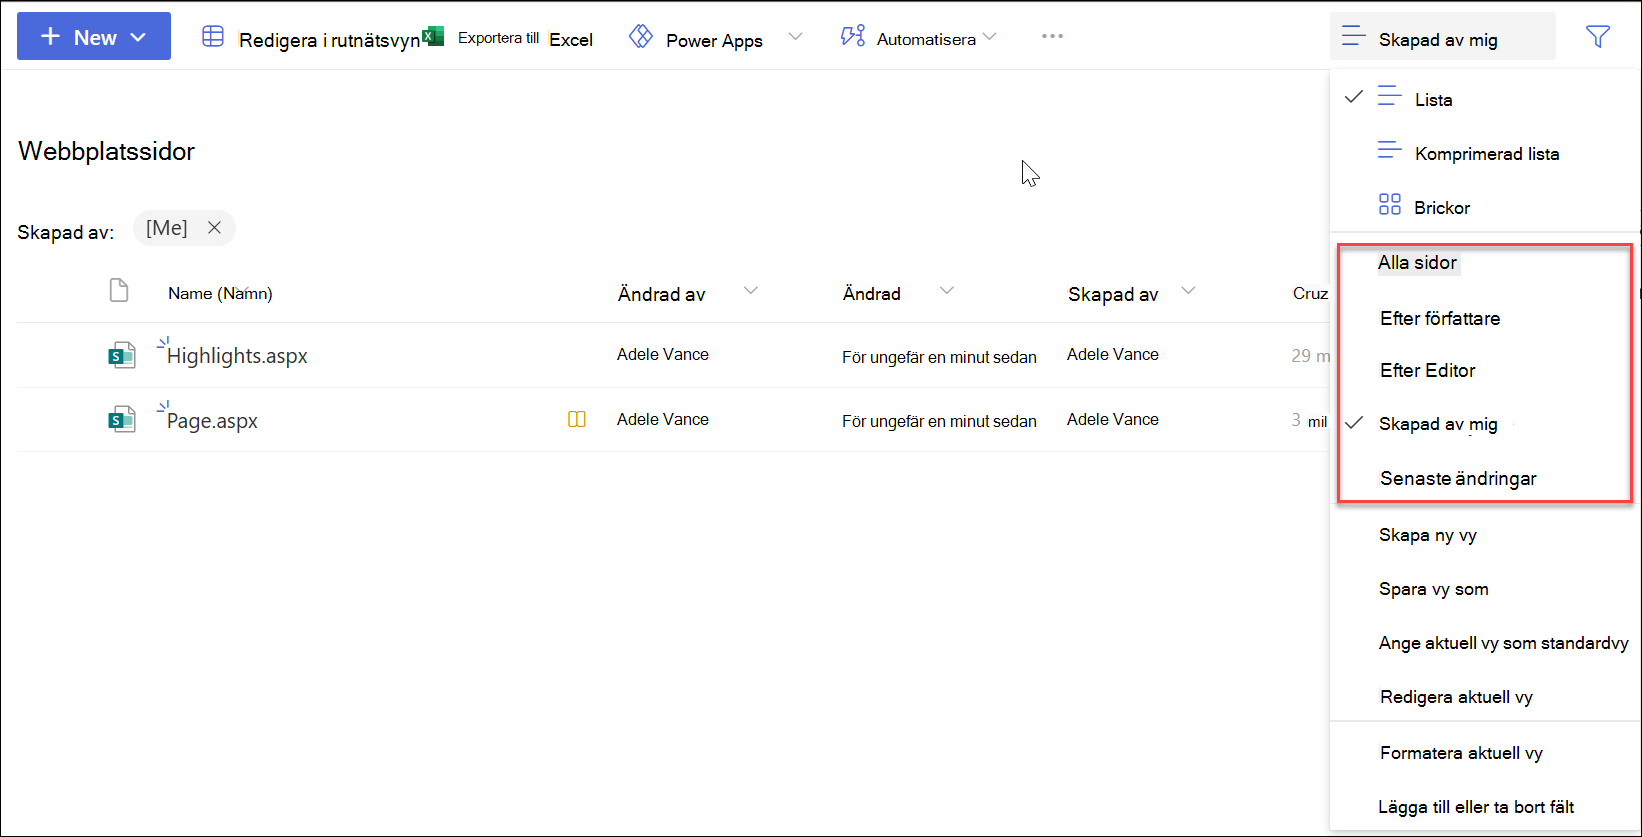1642x837 pixels.
Task: Click SharePoint icon beside Highlights.aspx
Action: click(x=121, y=355)
